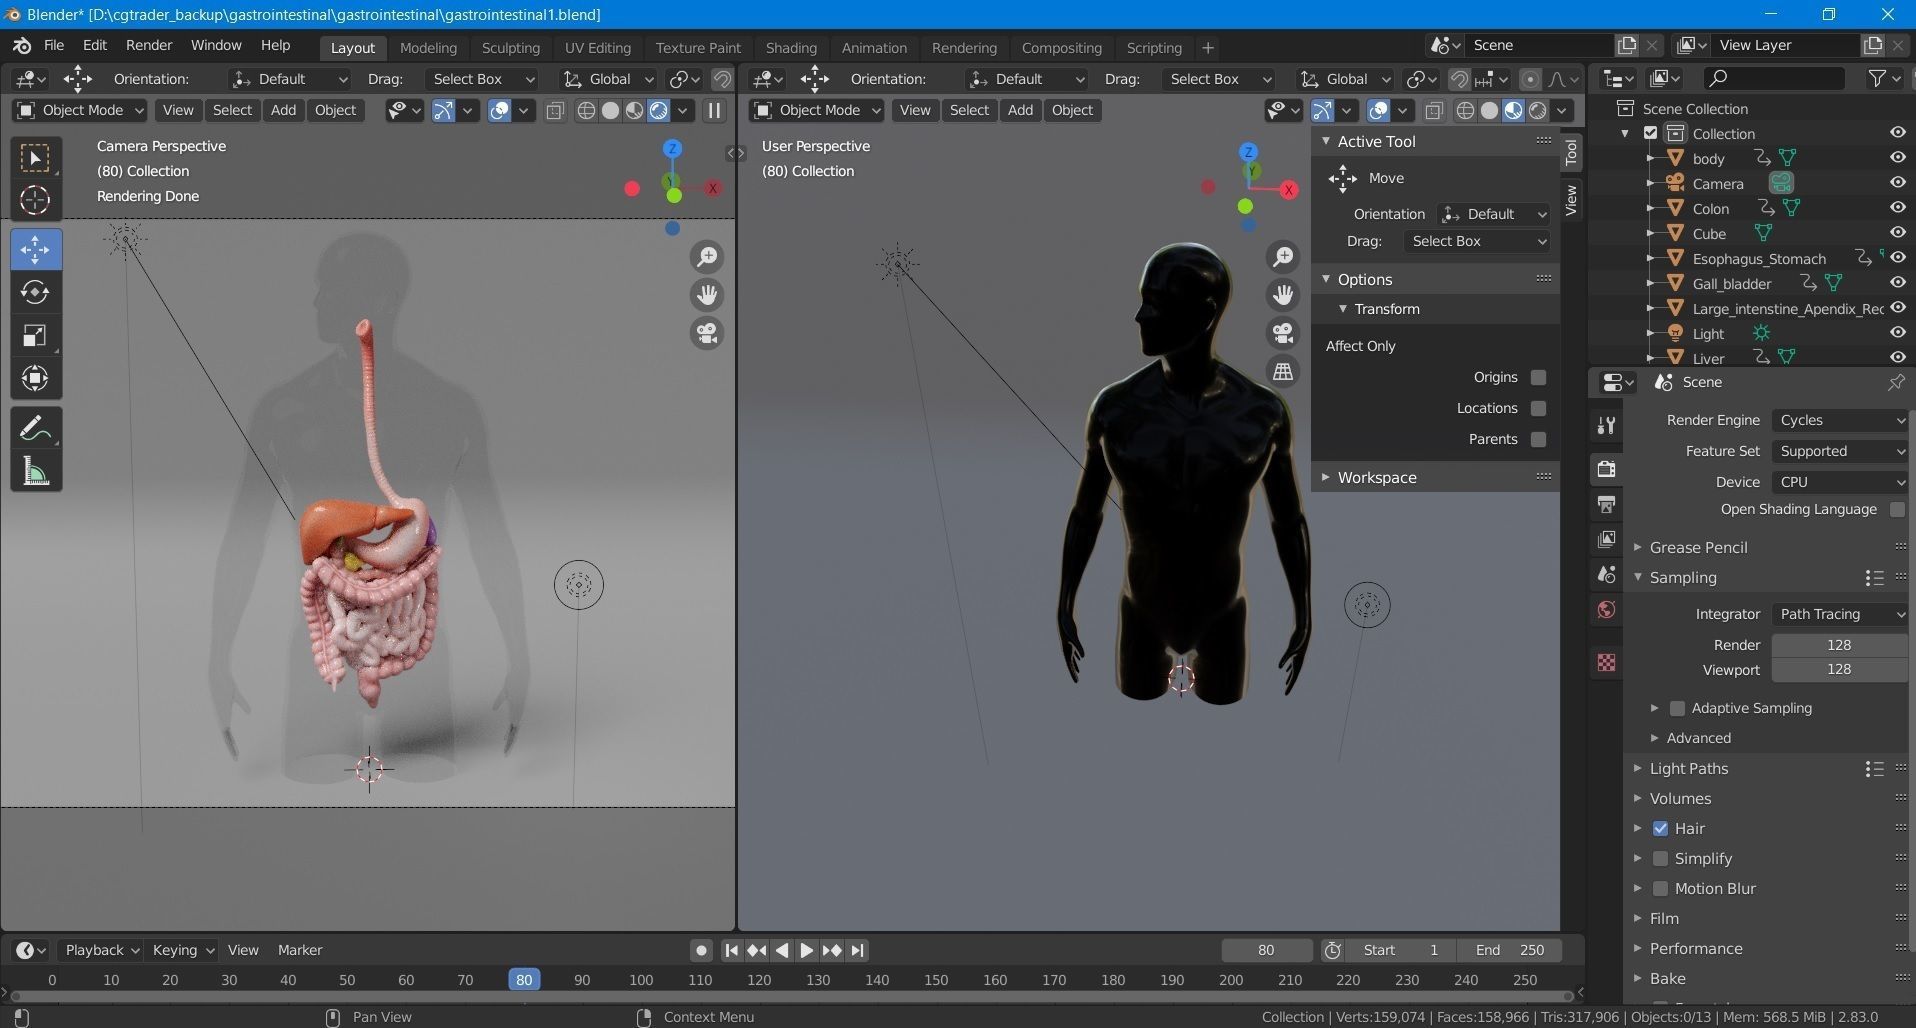The height and width of the screenshot is (1028, 1916).
Task: Click Marker in the timeline header
Action: pyautogui.click(x=300, y=950)
